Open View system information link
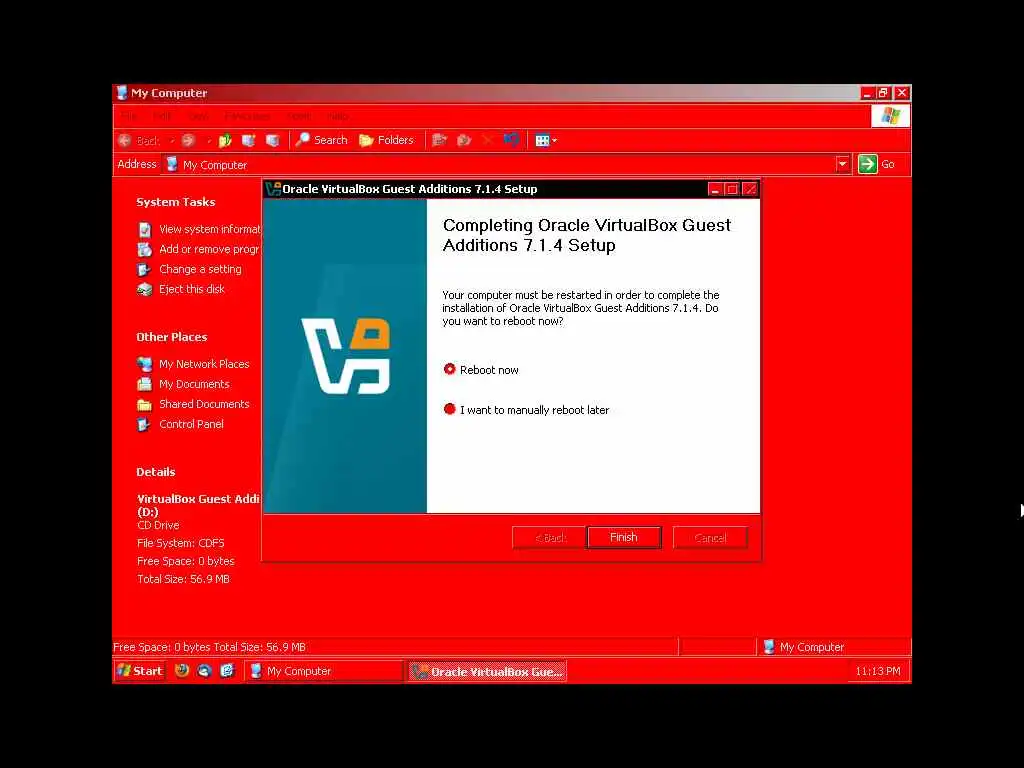This screenshot has width=1024, height=768. (x=210, y=229)
